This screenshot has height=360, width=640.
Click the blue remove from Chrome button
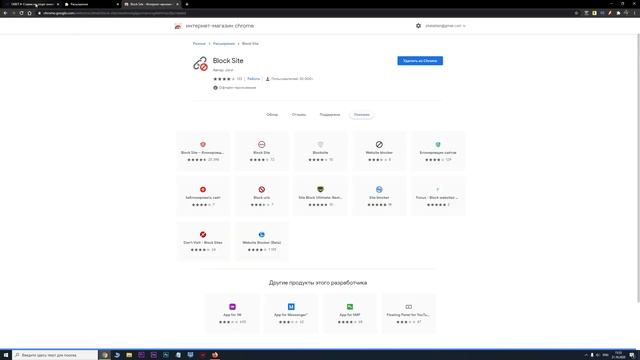(420, 61)
